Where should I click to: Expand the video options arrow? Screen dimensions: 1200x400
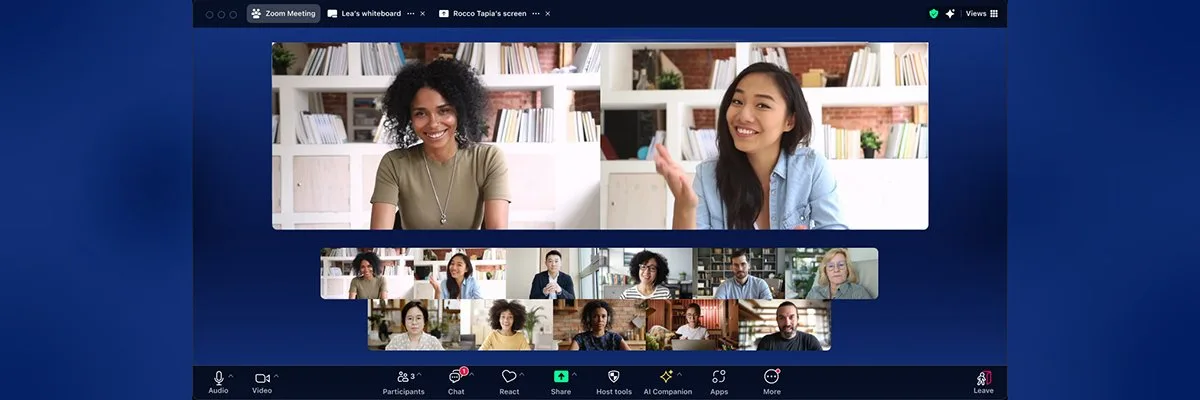[x=277, y=376]
